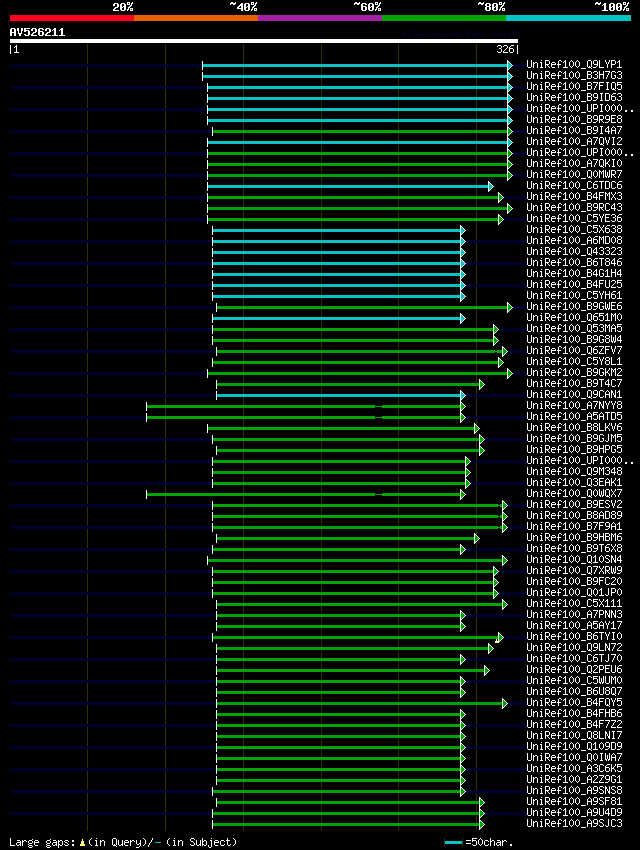Screen dimensions: 640x850
Task: Open hit UniRef100_A7PNN3
Action: [574, 614]
